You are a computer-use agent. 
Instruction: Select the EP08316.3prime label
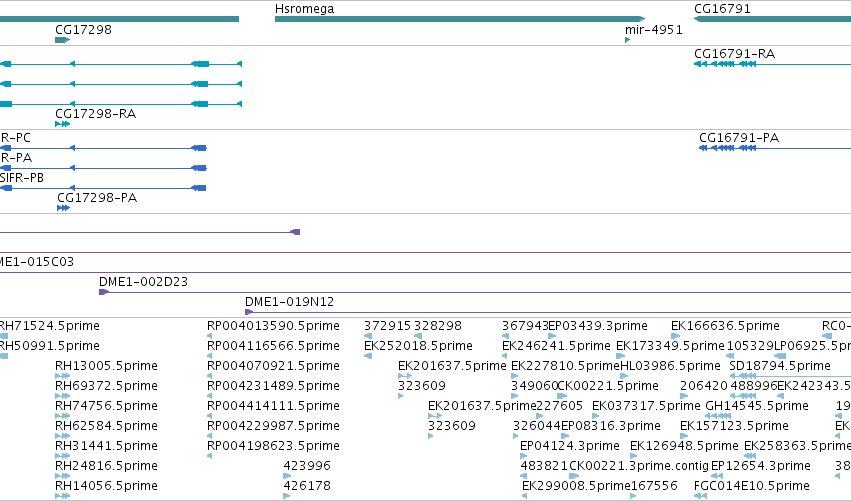[611, 426]
